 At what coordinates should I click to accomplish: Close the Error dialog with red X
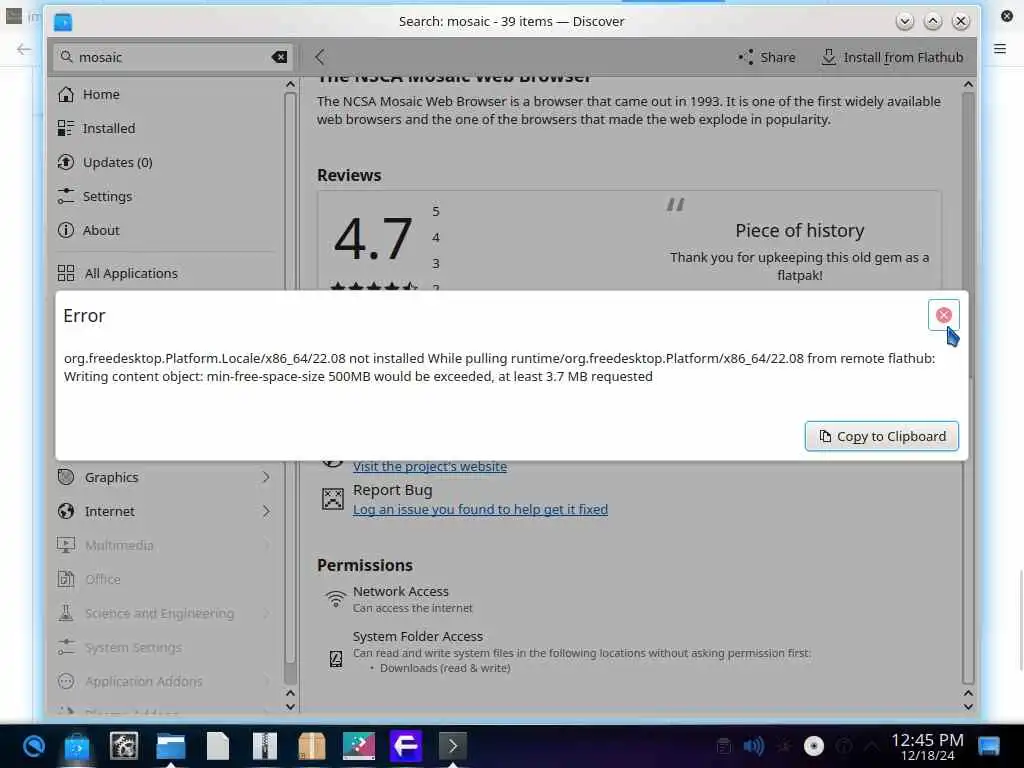pyautogui.click(x=943, y=315)
